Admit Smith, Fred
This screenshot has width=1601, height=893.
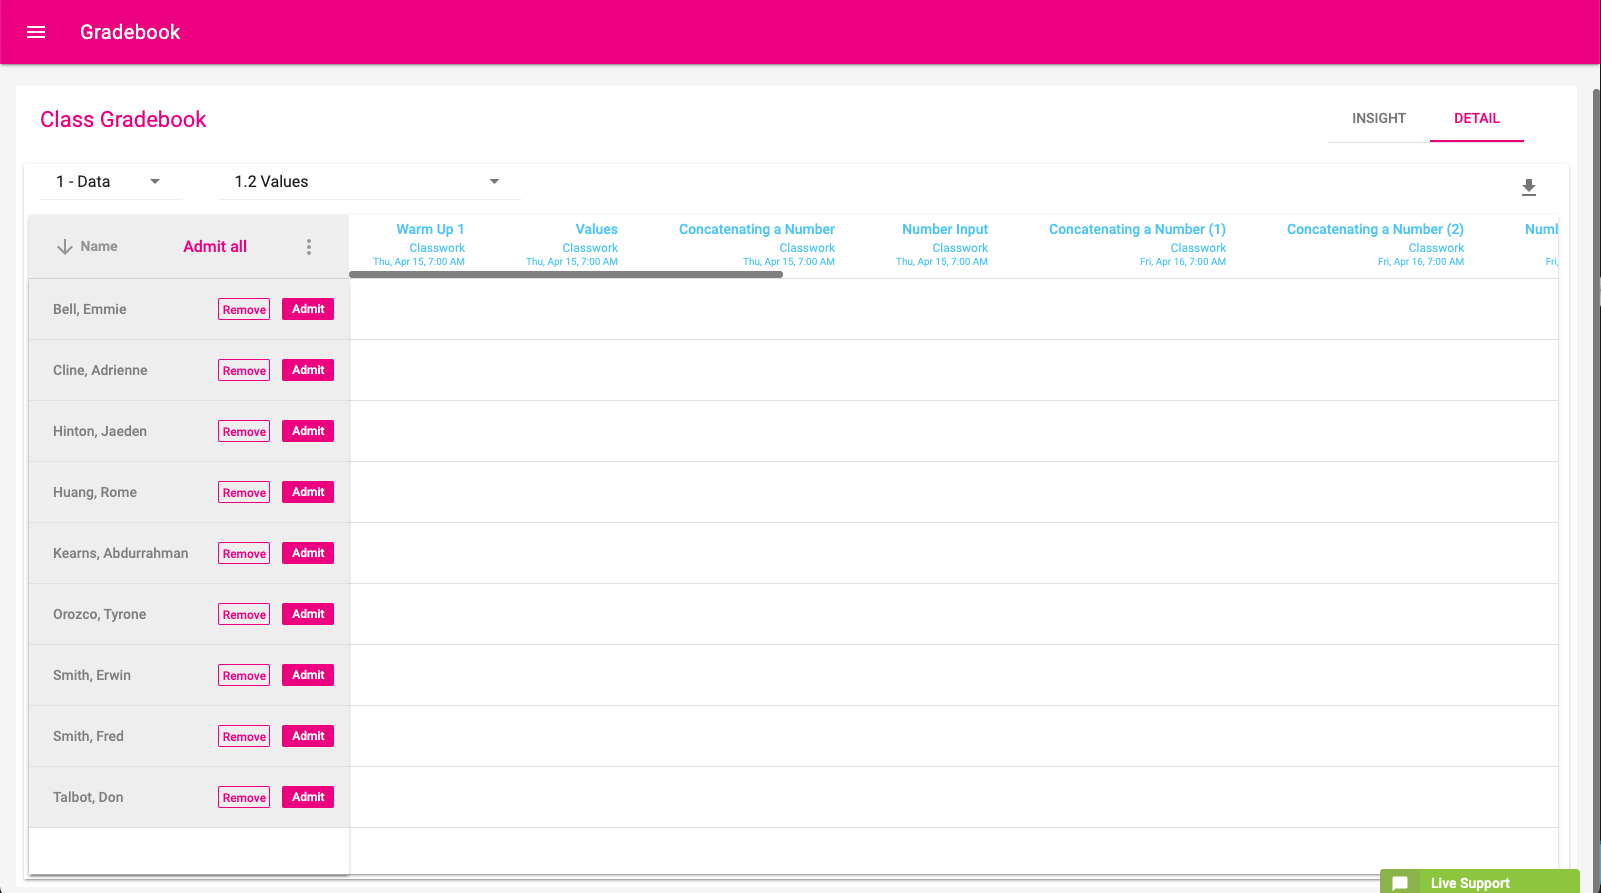[308, 736]
